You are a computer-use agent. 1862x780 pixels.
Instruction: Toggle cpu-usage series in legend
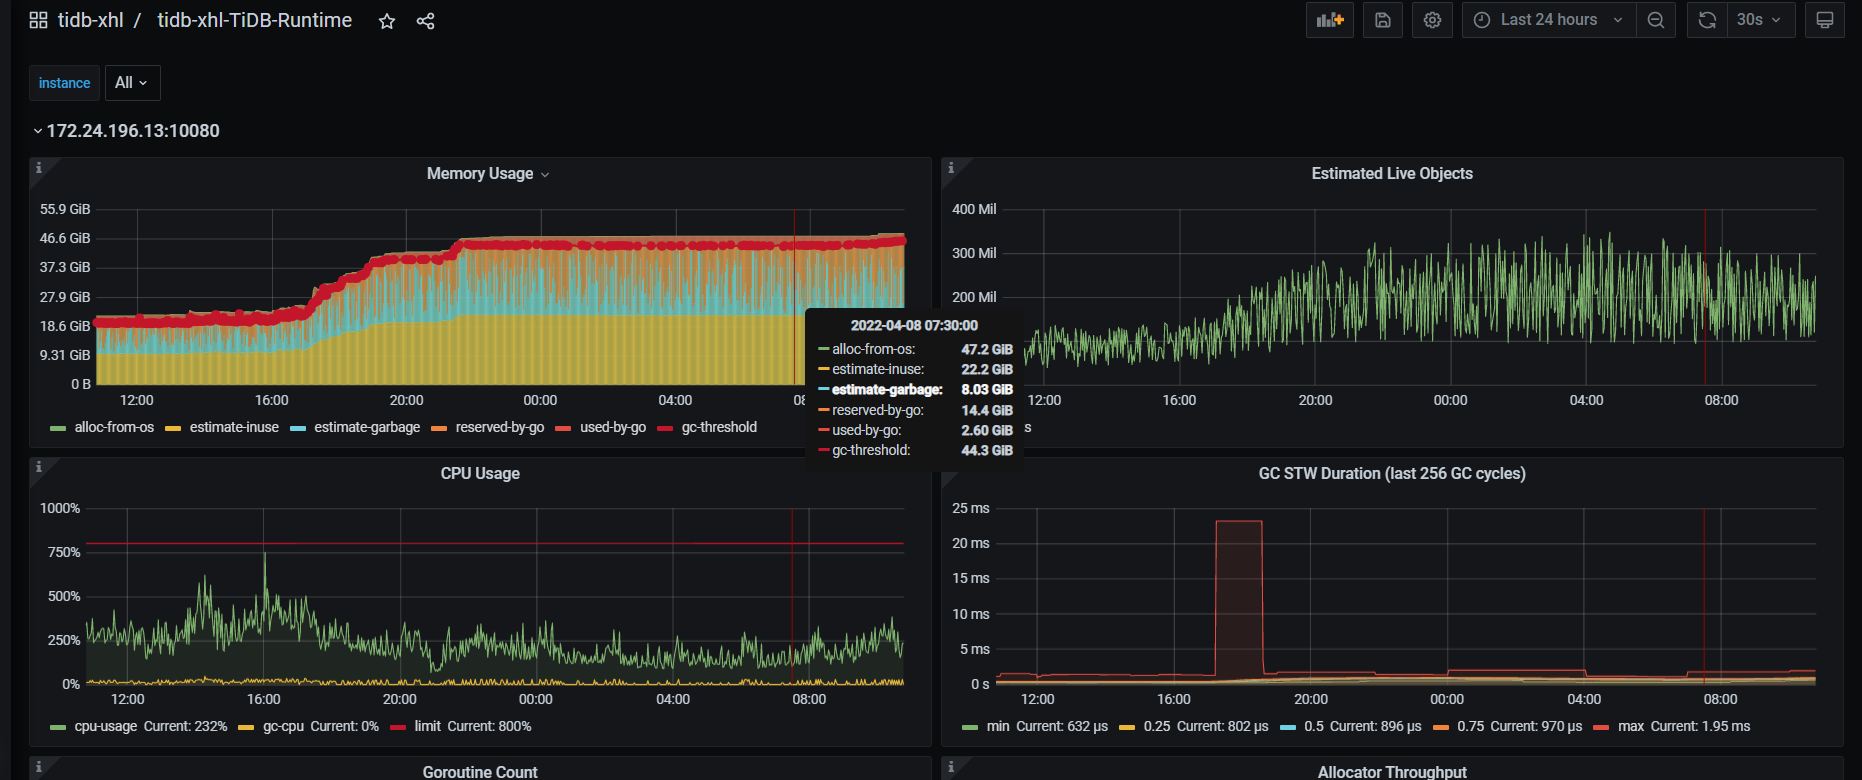(x=105, y=727)
